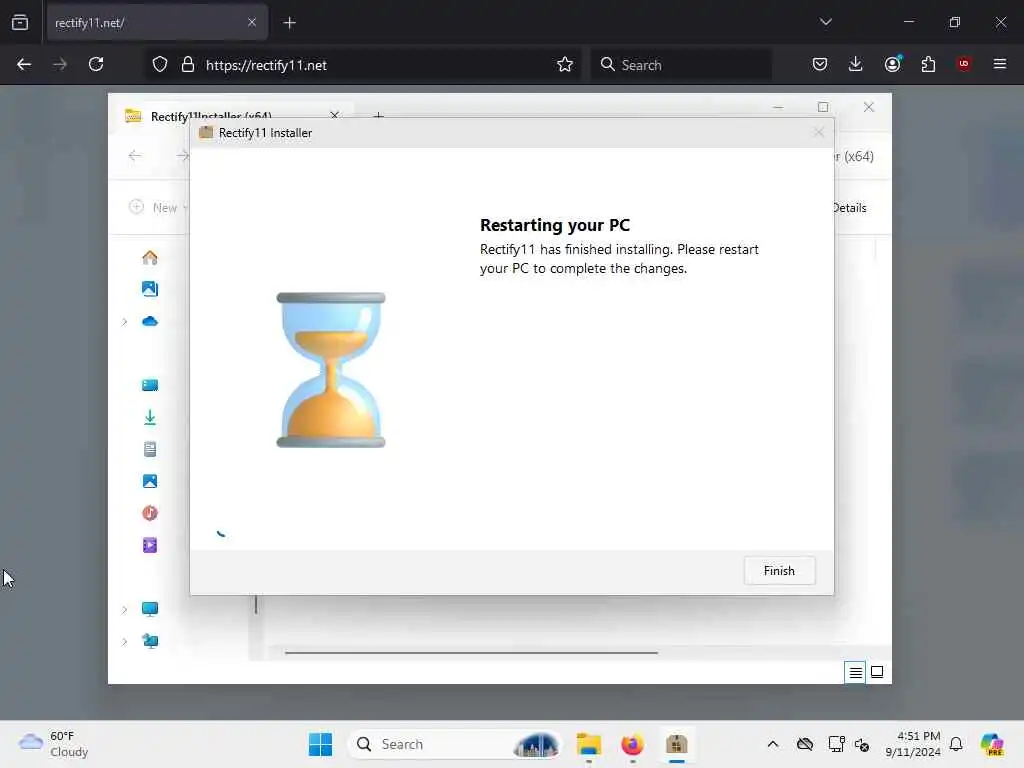Open the notifications bell
The width and height of the screenshot is (1024, 768).
click(x=956, y=744)
